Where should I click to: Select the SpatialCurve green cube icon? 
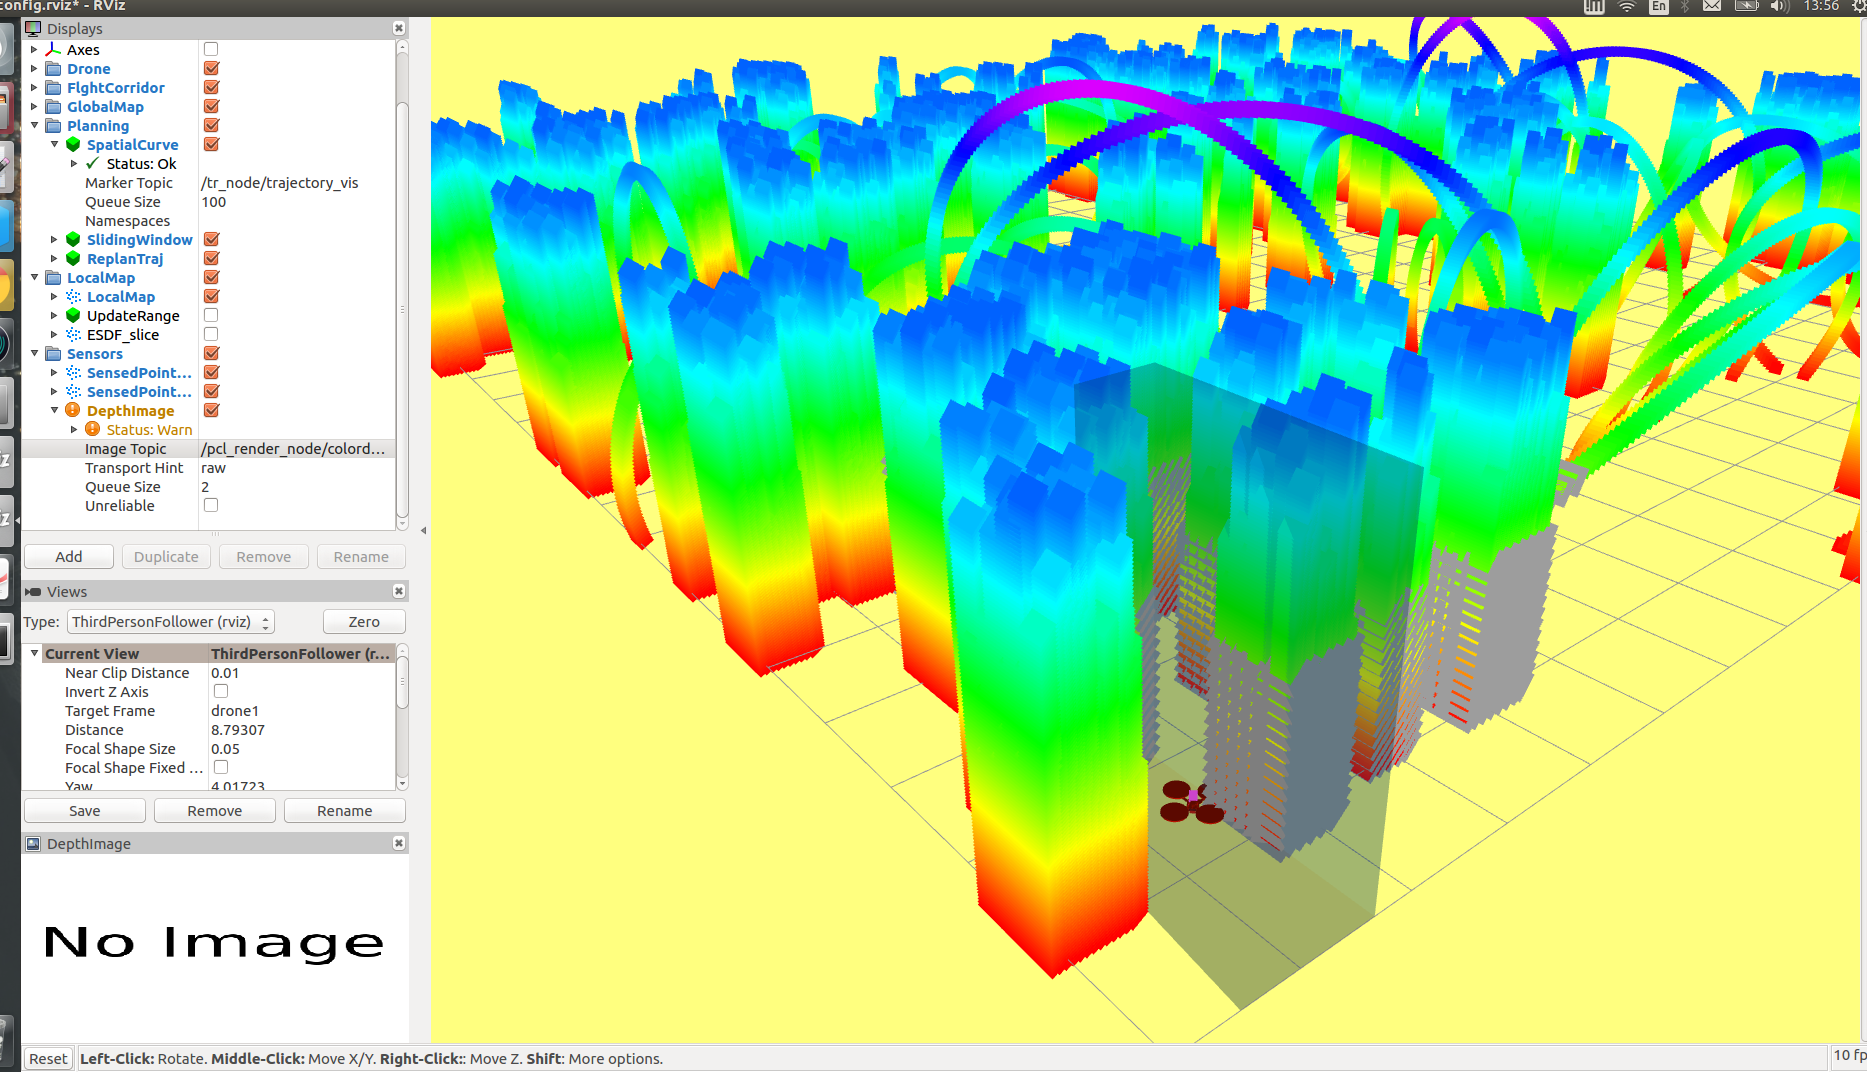coord(73,144)
